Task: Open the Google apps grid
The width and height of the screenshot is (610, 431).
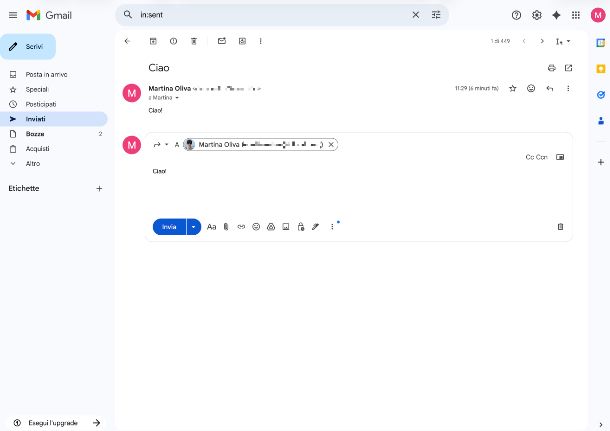Action: tap(576, 15)
